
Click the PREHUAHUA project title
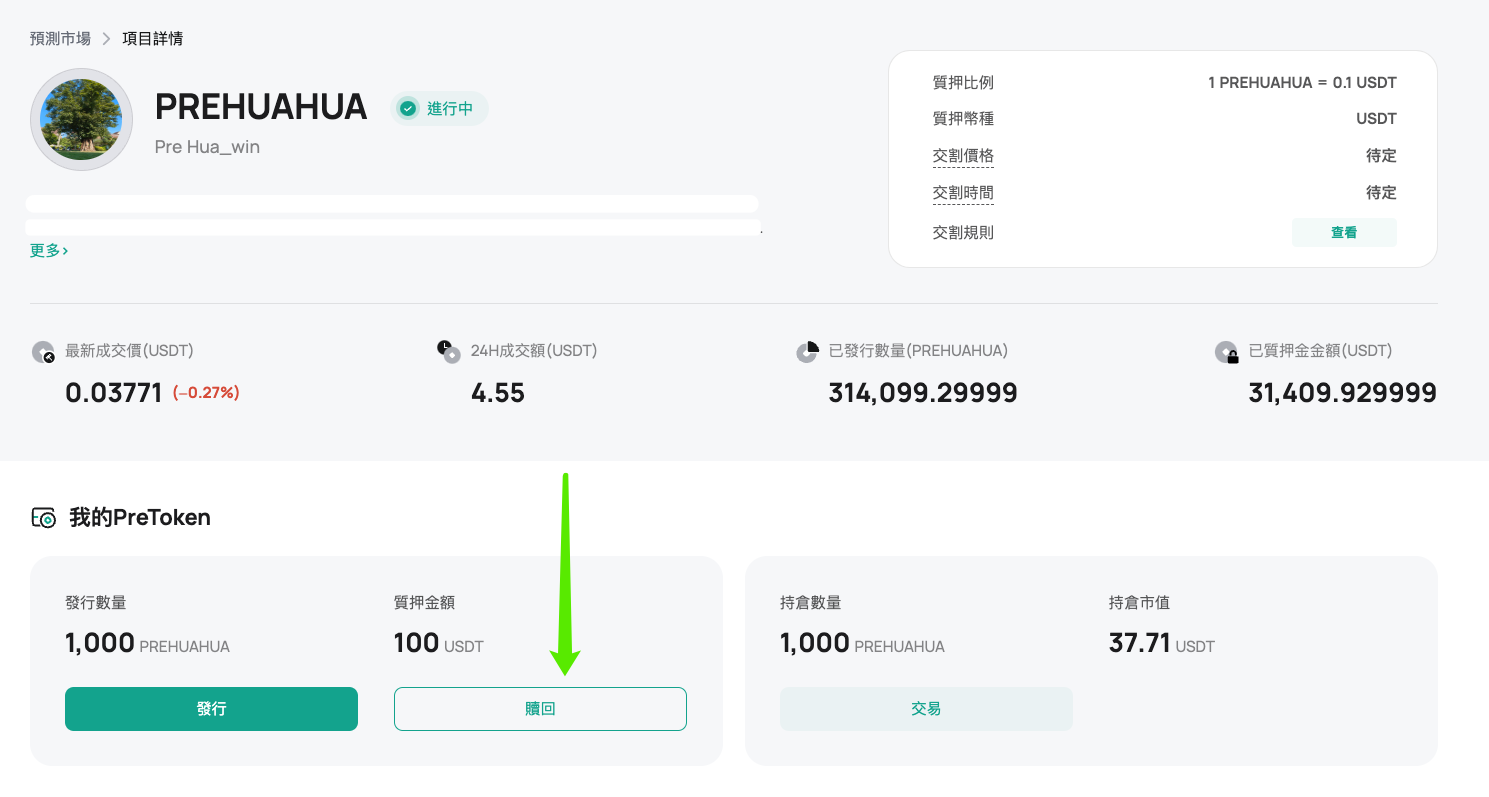[261, 107]
